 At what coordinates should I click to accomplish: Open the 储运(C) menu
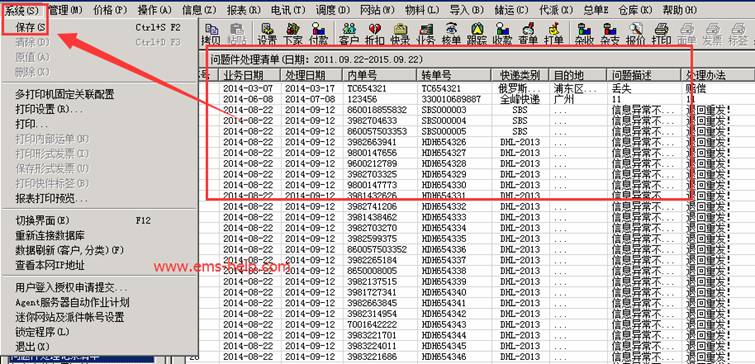pos(511,9)
